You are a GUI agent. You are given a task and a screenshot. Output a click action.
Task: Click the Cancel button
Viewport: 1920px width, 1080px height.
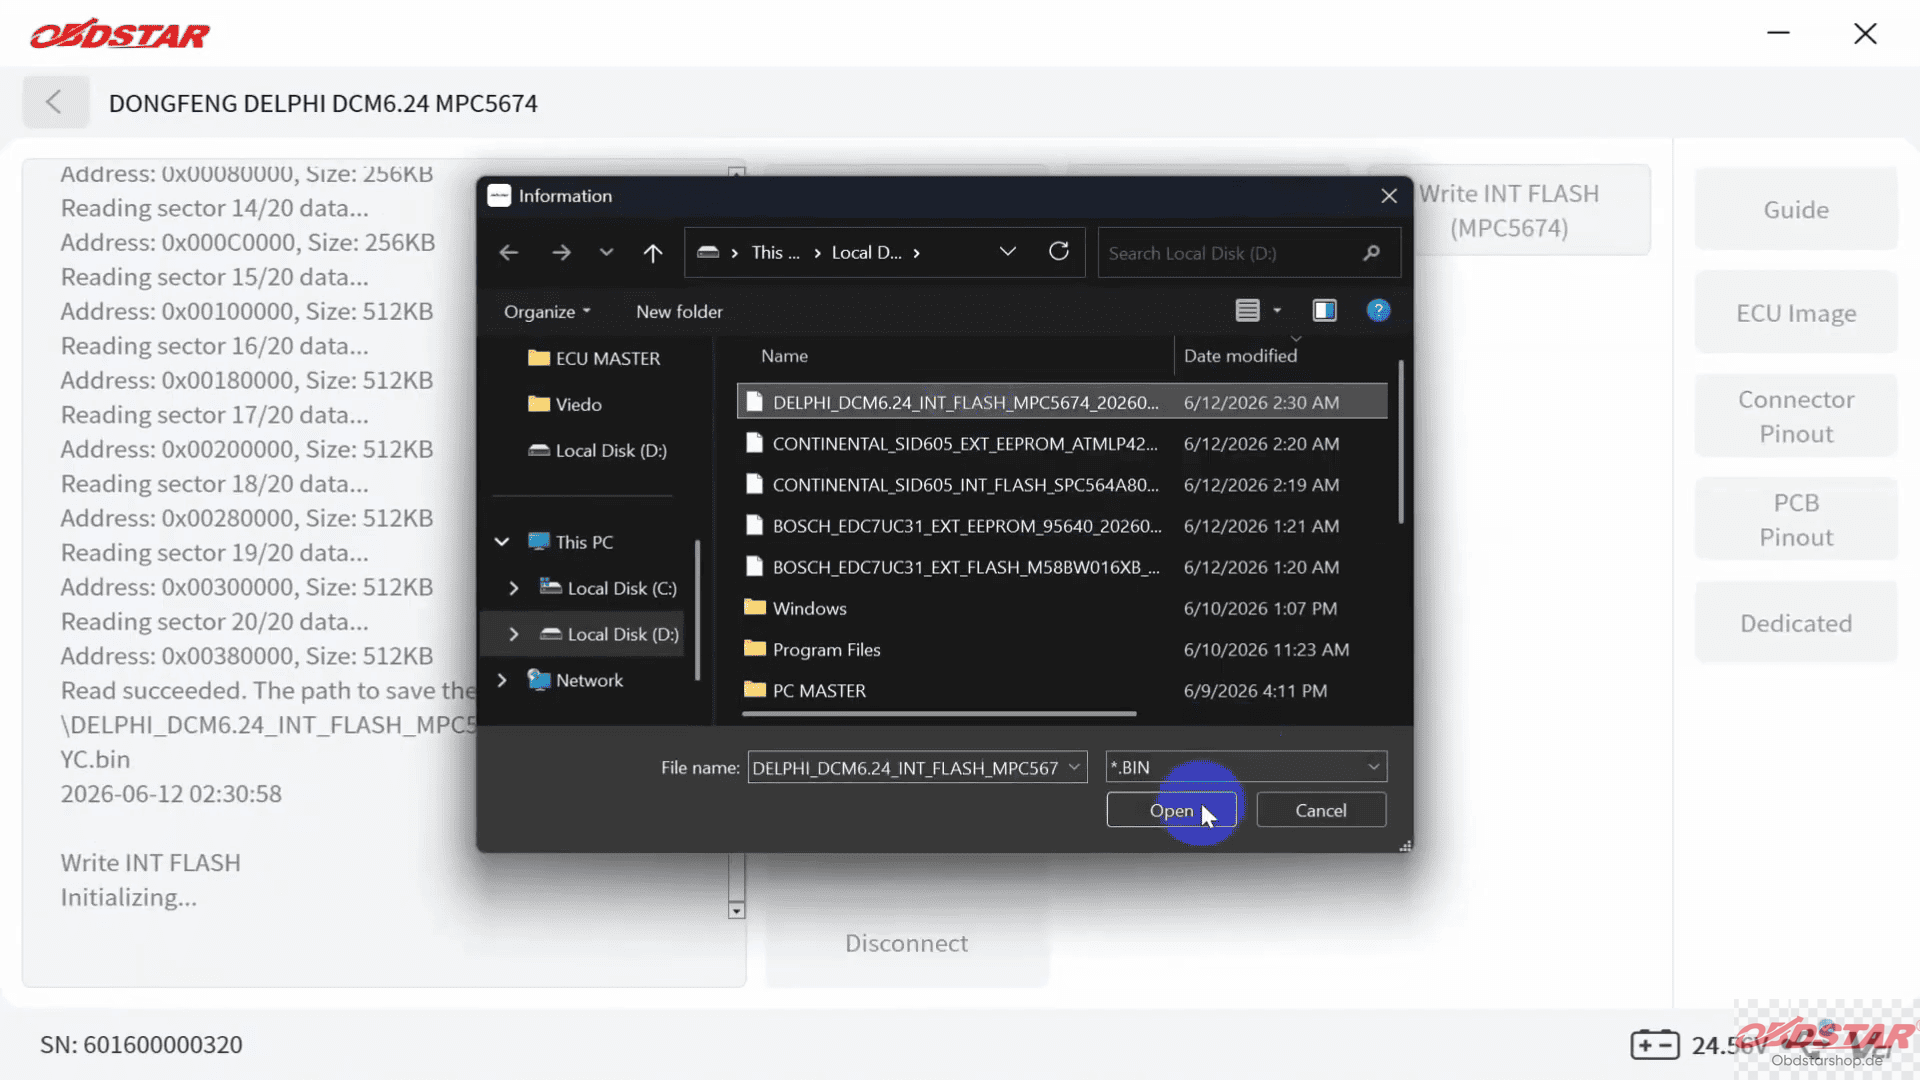(1321, 810)
